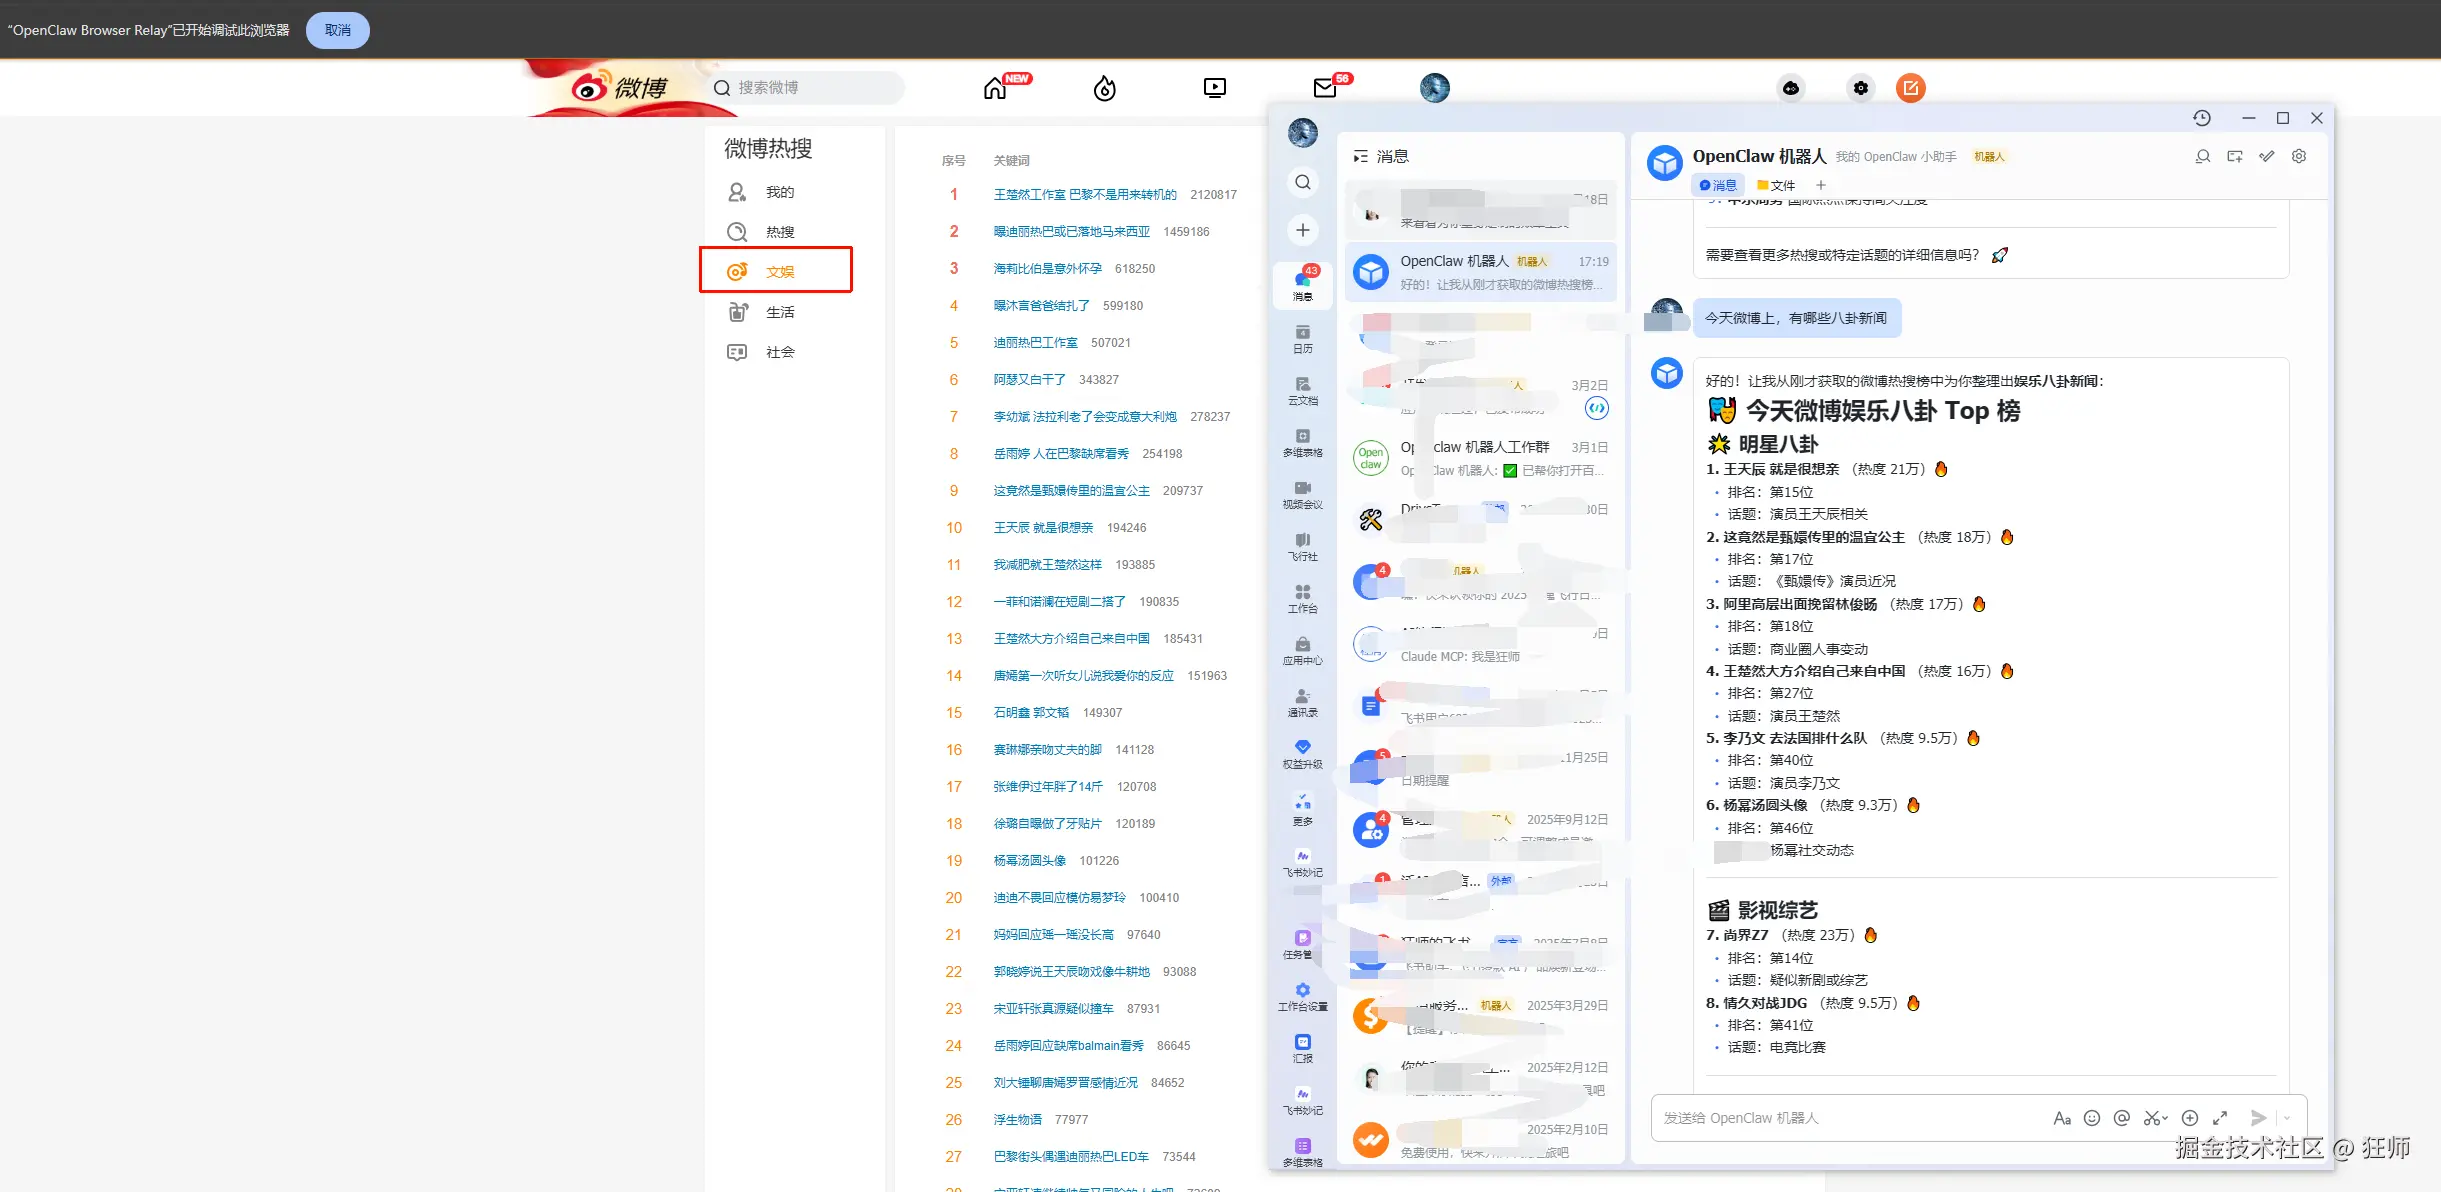Select 热搜 in Weibo hot search menu
2441x1192 pixels.
click(779, 232)
